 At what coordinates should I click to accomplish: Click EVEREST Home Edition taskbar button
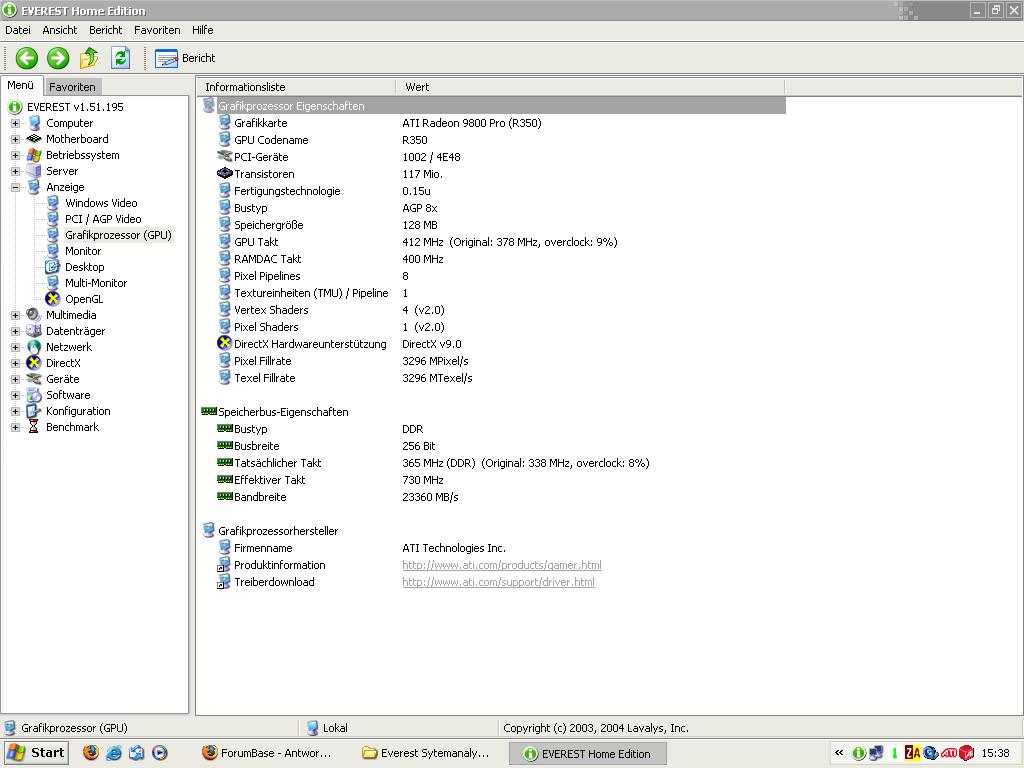pos(588,754)
